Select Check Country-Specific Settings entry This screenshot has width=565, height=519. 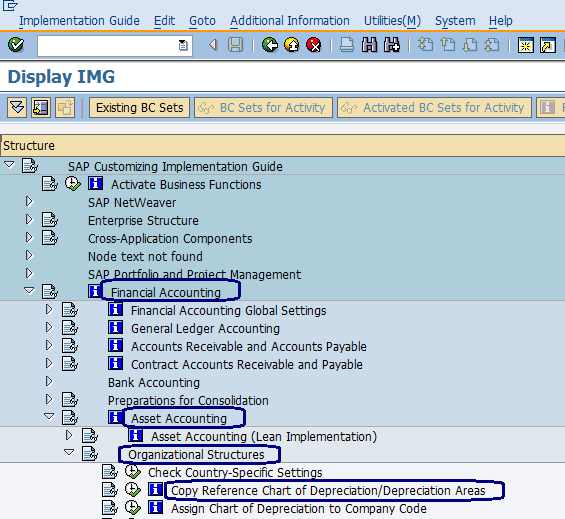click(x=235, y=473)
